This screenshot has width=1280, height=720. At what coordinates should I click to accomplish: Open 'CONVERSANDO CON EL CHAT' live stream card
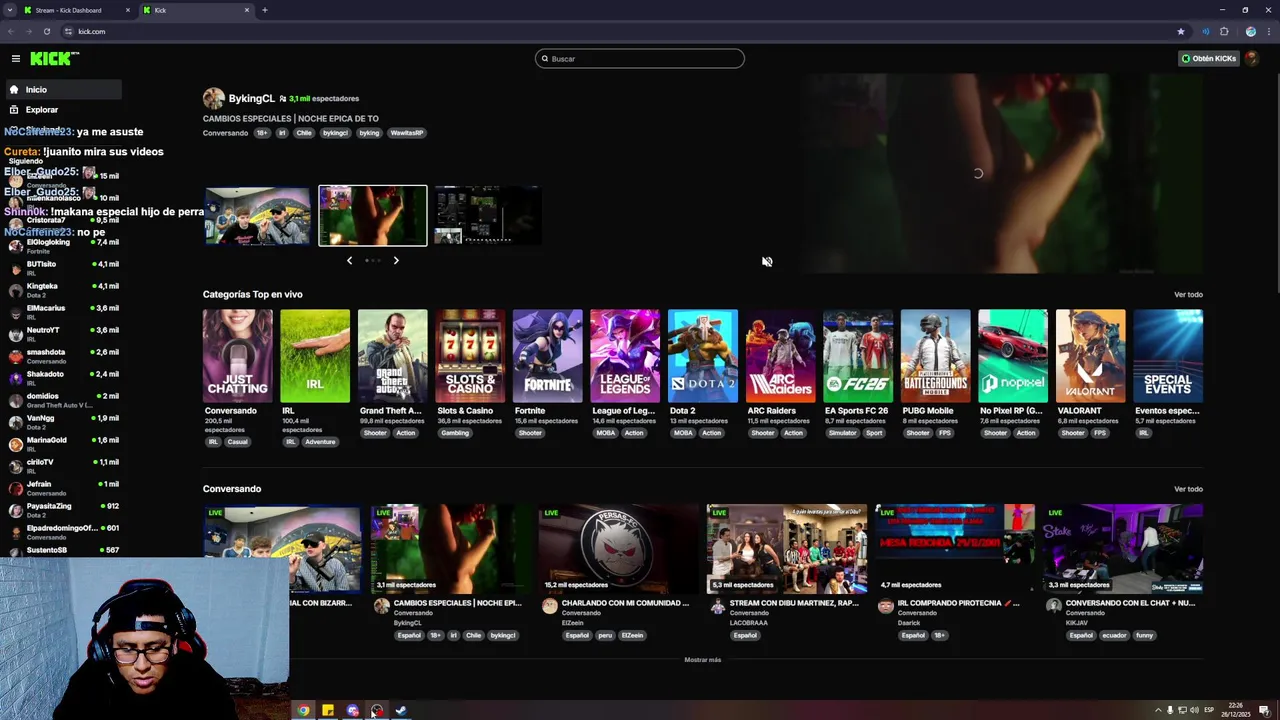click(1122, 549)
